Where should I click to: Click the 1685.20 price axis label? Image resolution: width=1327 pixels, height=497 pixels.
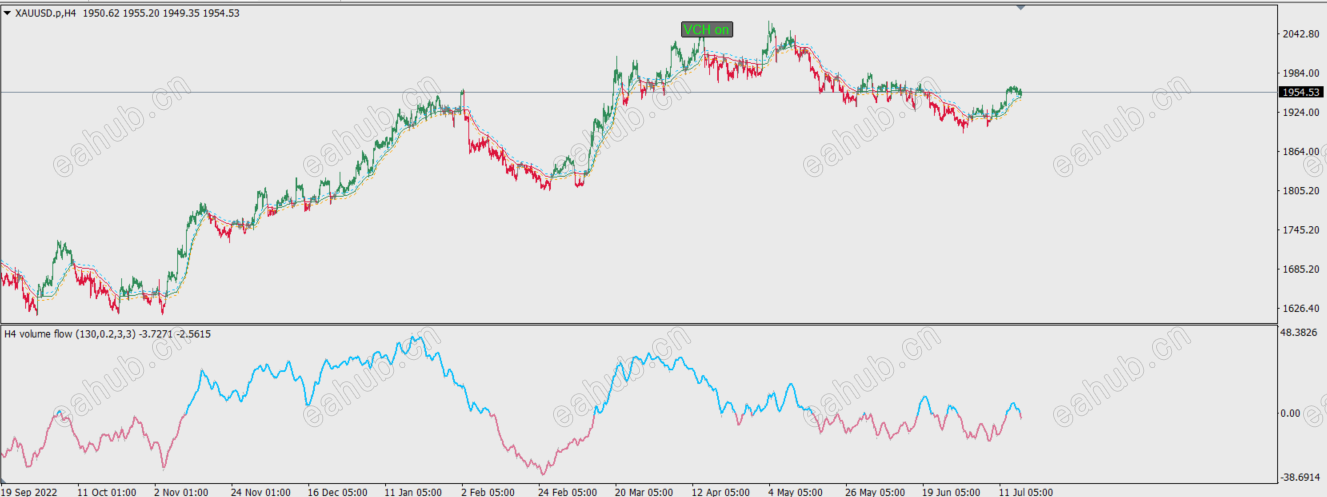point(1300,270)
